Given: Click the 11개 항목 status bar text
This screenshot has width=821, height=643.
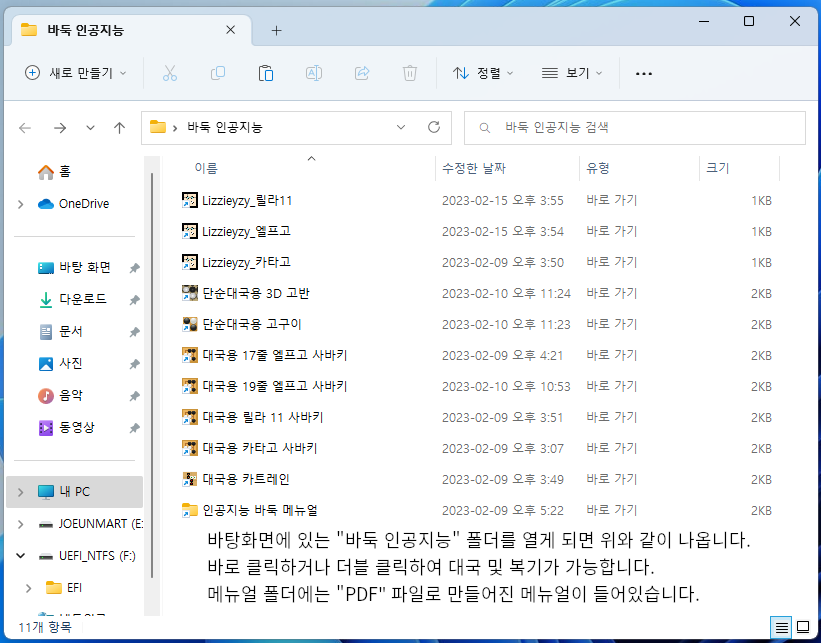Looking at the screenshot, I should coord(45,627).
